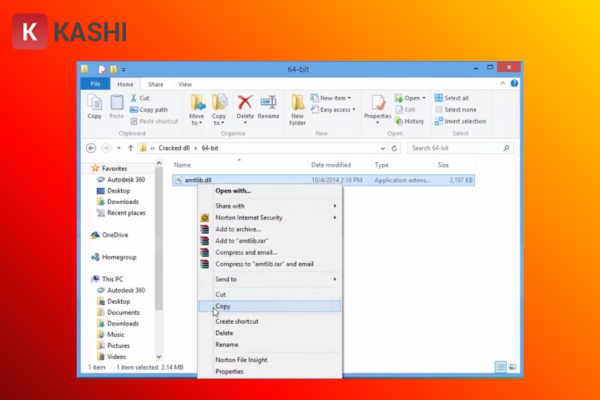Choose Cut in the context menu

point(270,295)
